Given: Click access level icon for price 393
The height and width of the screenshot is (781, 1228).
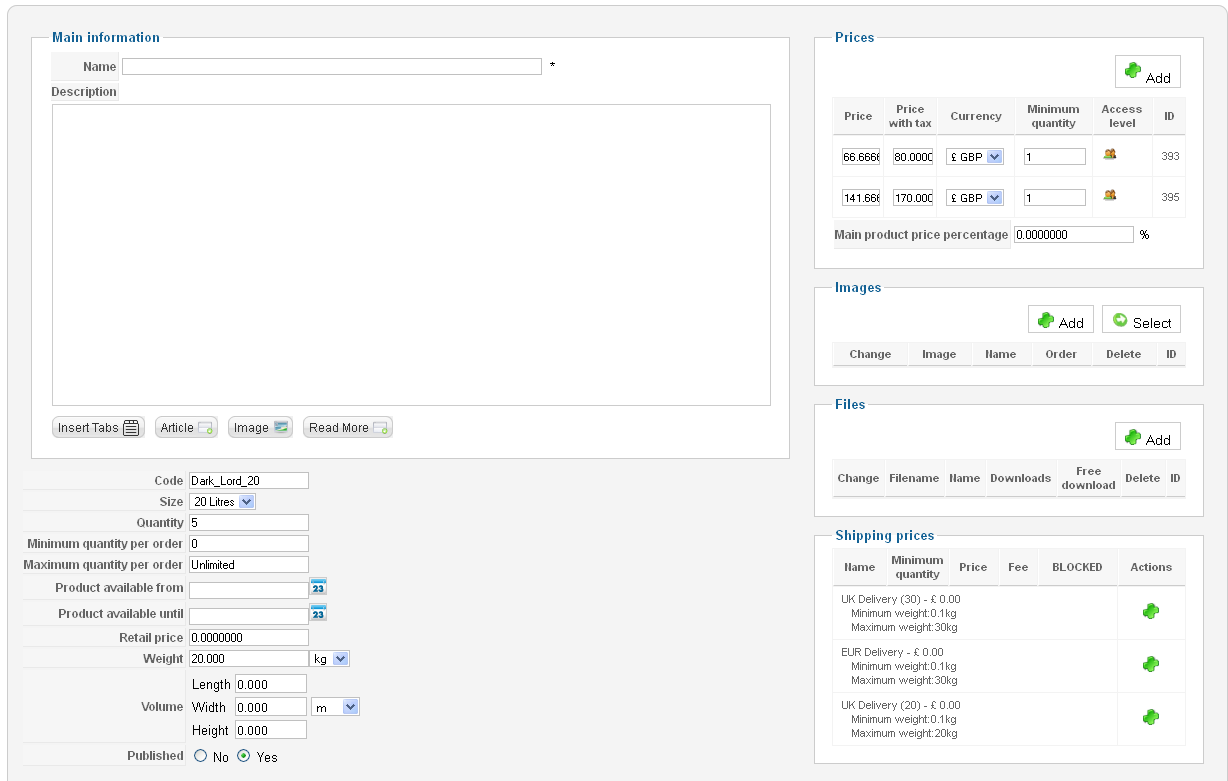Looking at the screenshot, I should 1109,154.
